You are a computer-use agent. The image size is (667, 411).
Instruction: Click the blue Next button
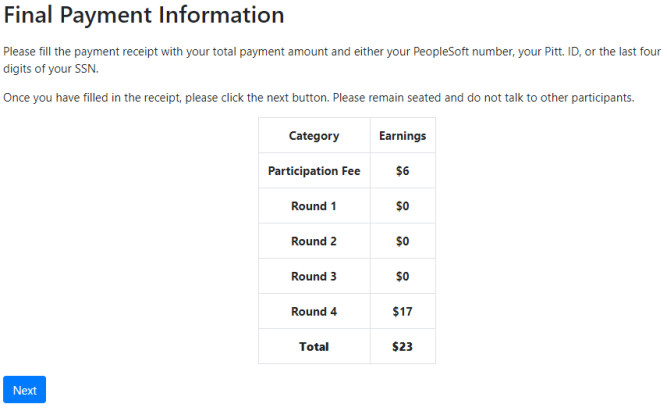click(24, 390)
